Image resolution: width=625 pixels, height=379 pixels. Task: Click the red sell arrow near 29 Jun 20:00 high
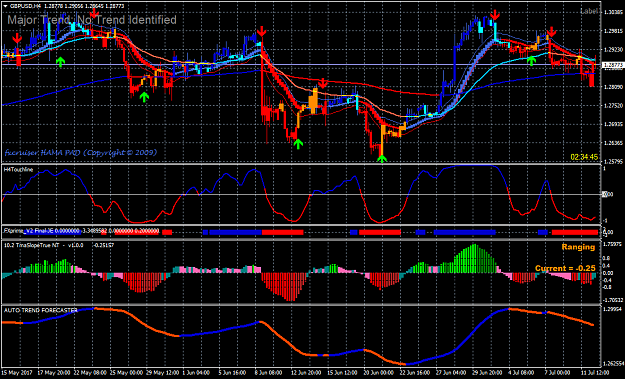tap(495, 15)
